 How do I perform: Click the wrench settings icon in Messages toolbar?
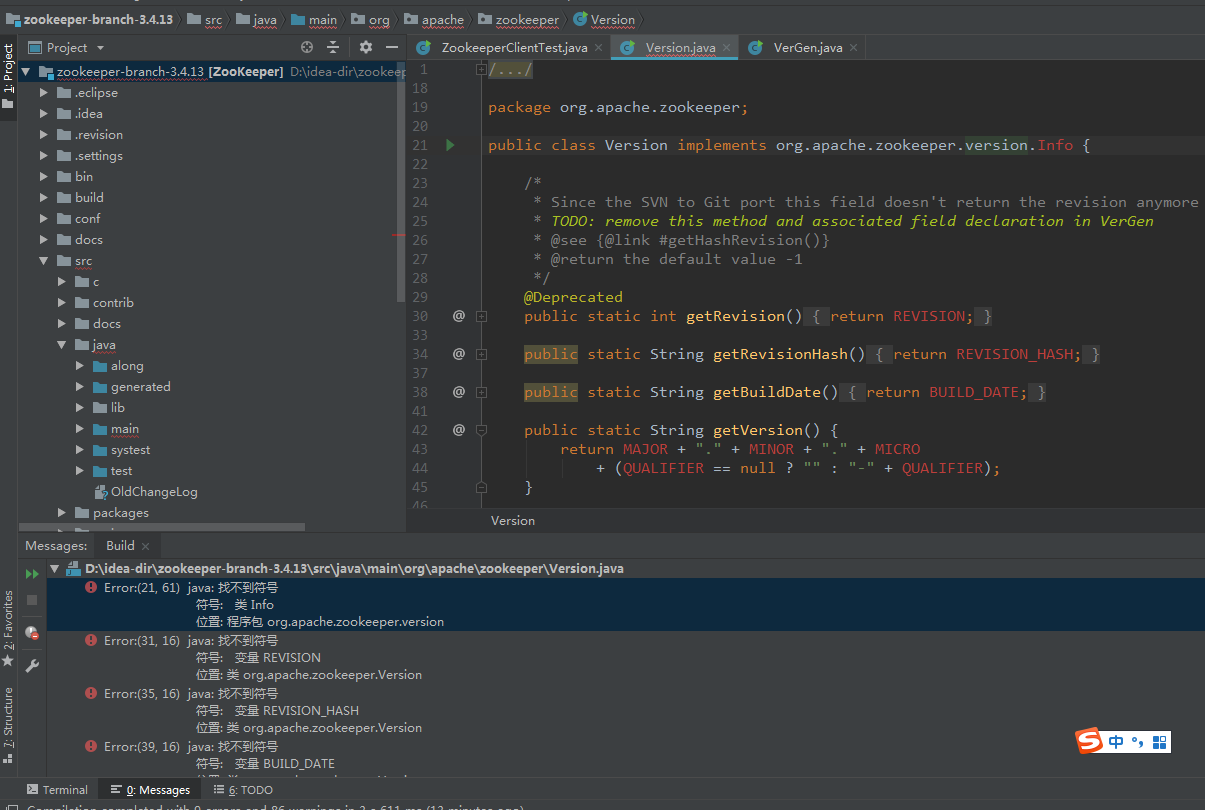(32, 665)
